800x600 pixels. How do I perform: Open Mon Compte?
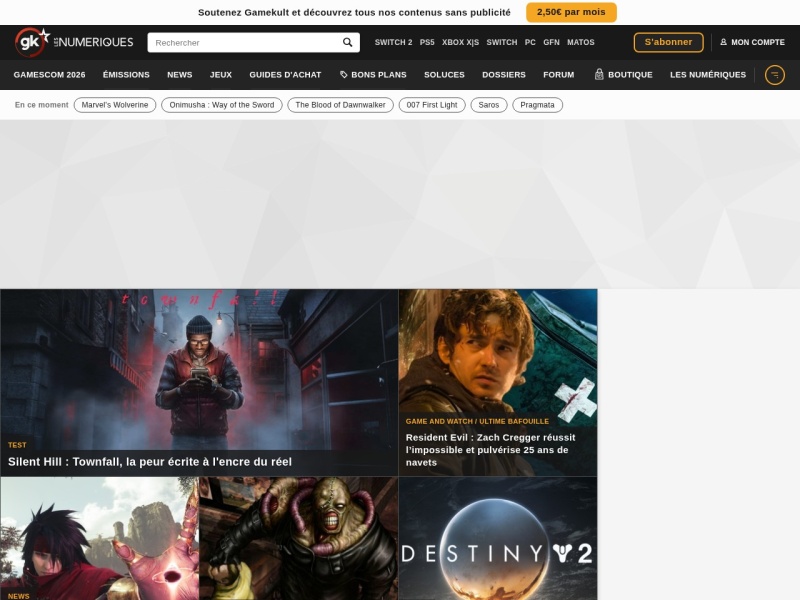[x=753, y=42]
